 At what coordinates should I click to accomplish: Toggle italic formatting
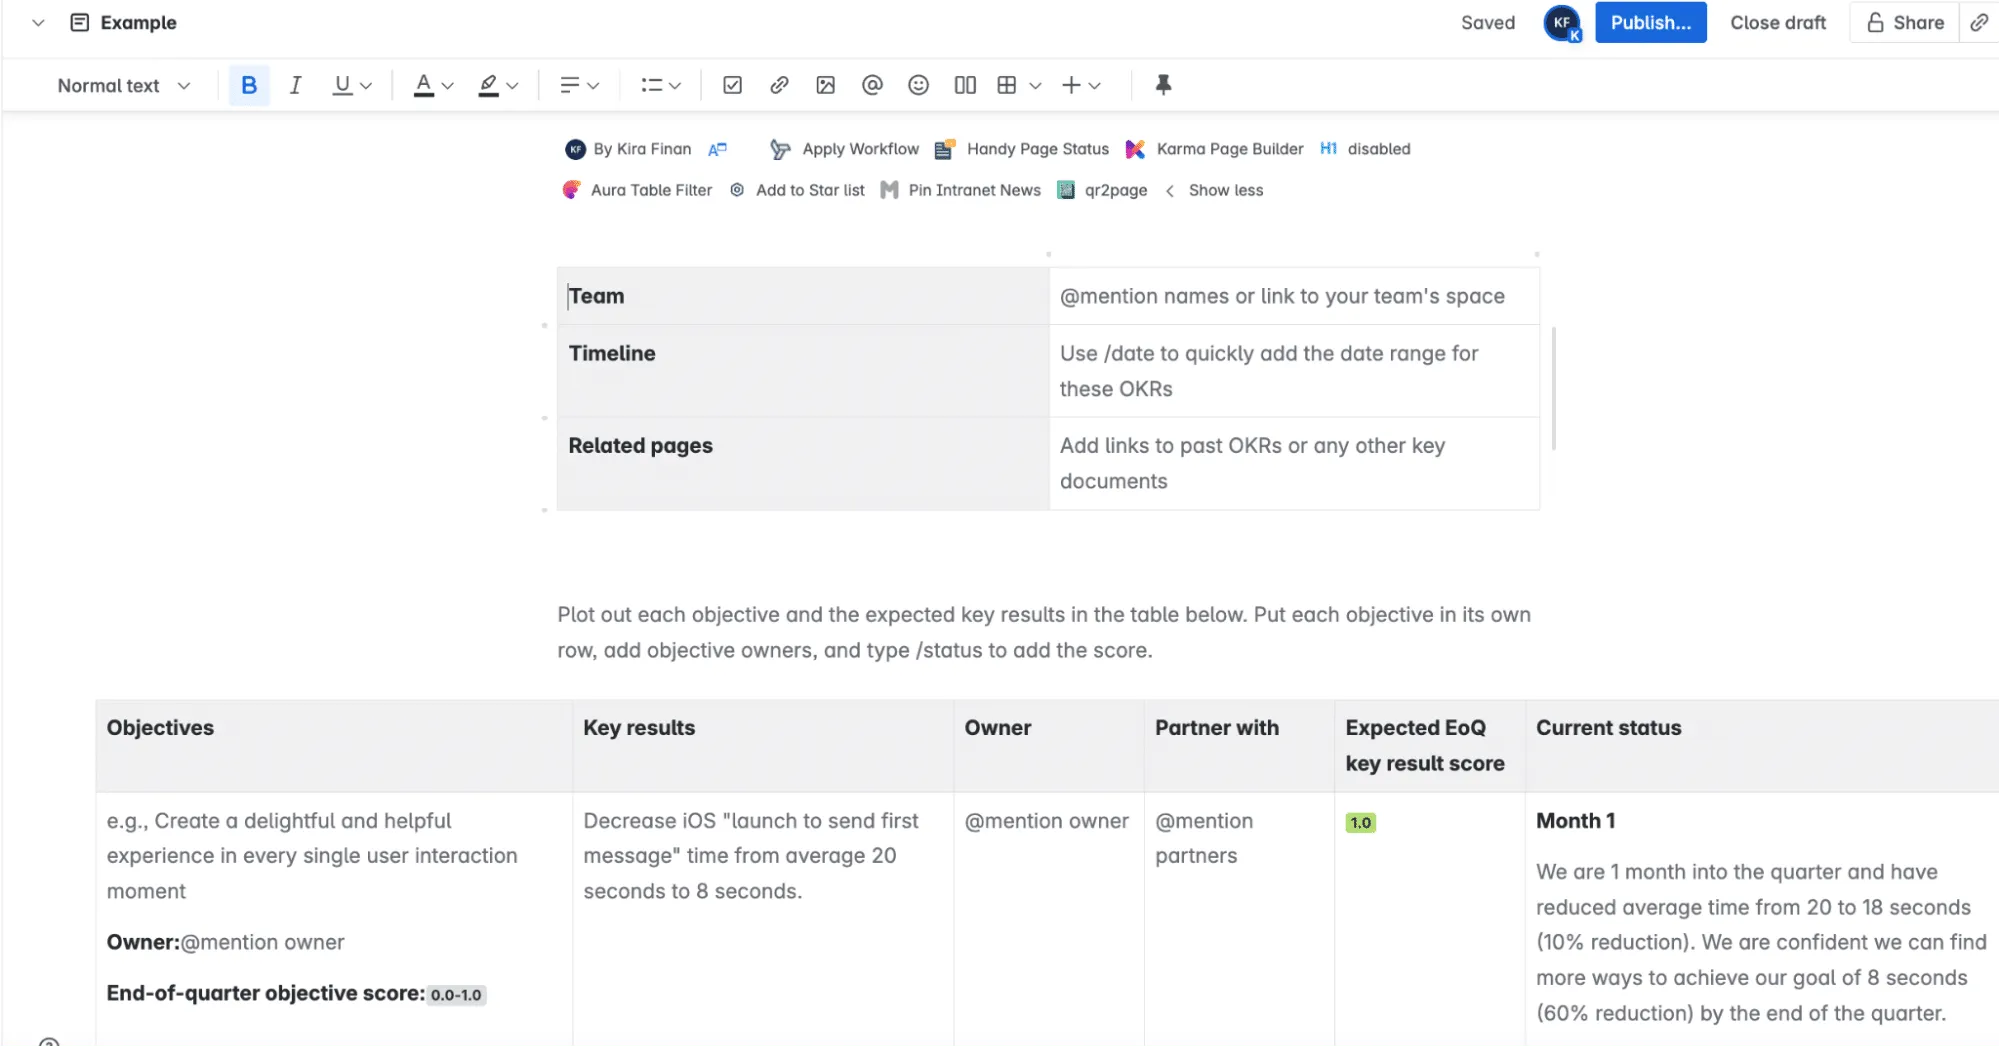pyautogui.click(x=295, y=85)
